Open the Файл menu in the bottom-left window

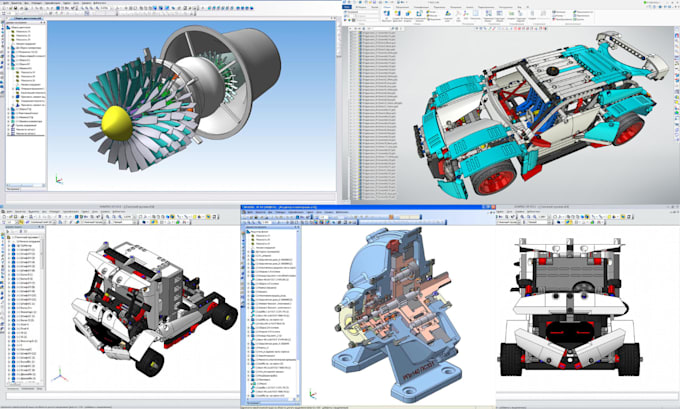pyautogui.click(x=10, y=212)
